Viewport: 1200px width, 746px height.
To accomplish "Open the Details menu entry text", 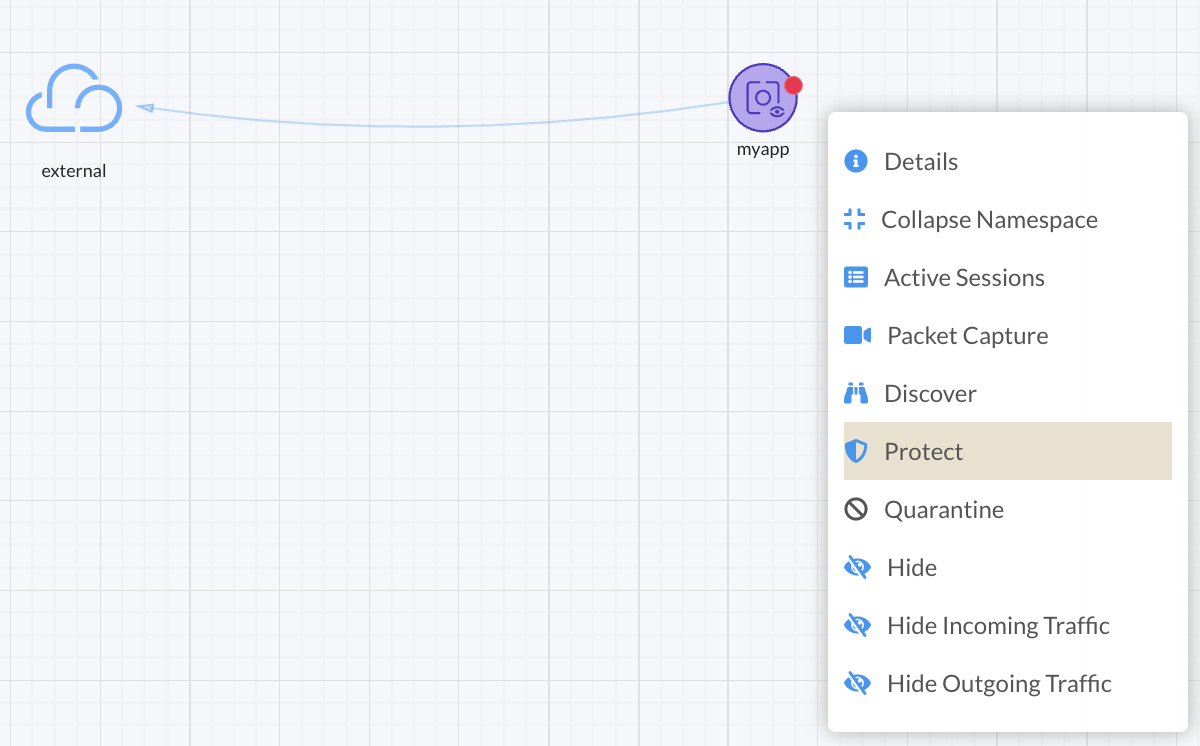I will pyautogui.click(x=921, y=162).
